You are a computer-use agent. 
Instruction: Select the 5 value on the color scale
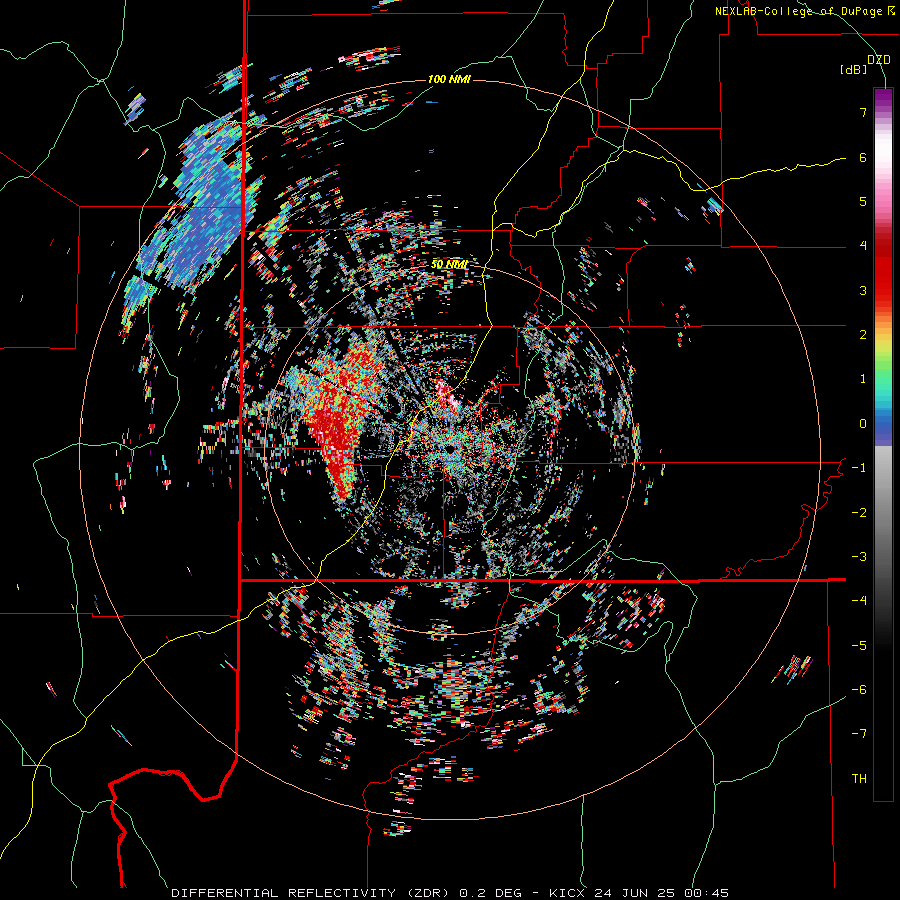(x=863, y=201)
